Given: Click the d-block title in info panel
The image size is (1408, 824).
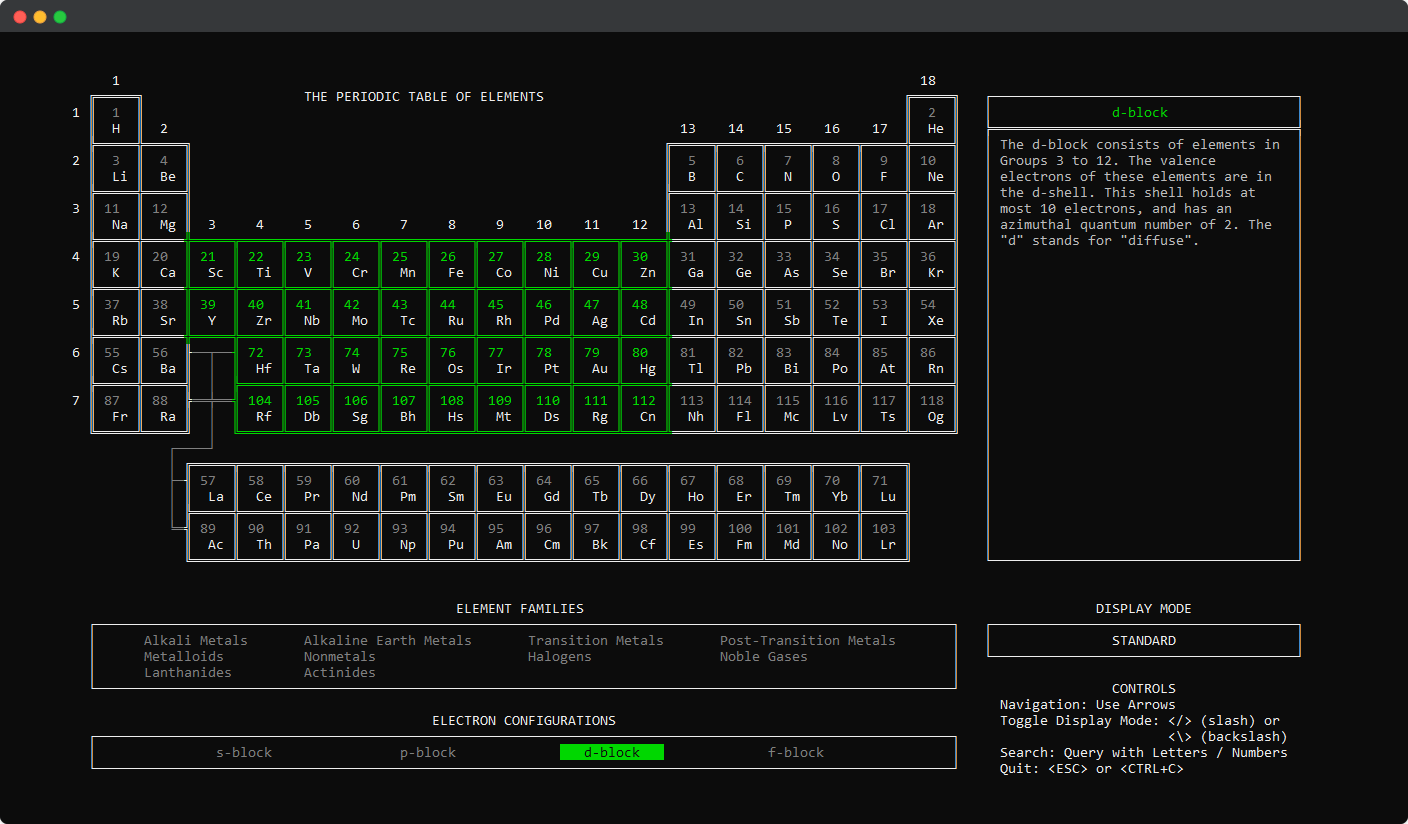Looking at the screenshot, I should point(1140,112).
